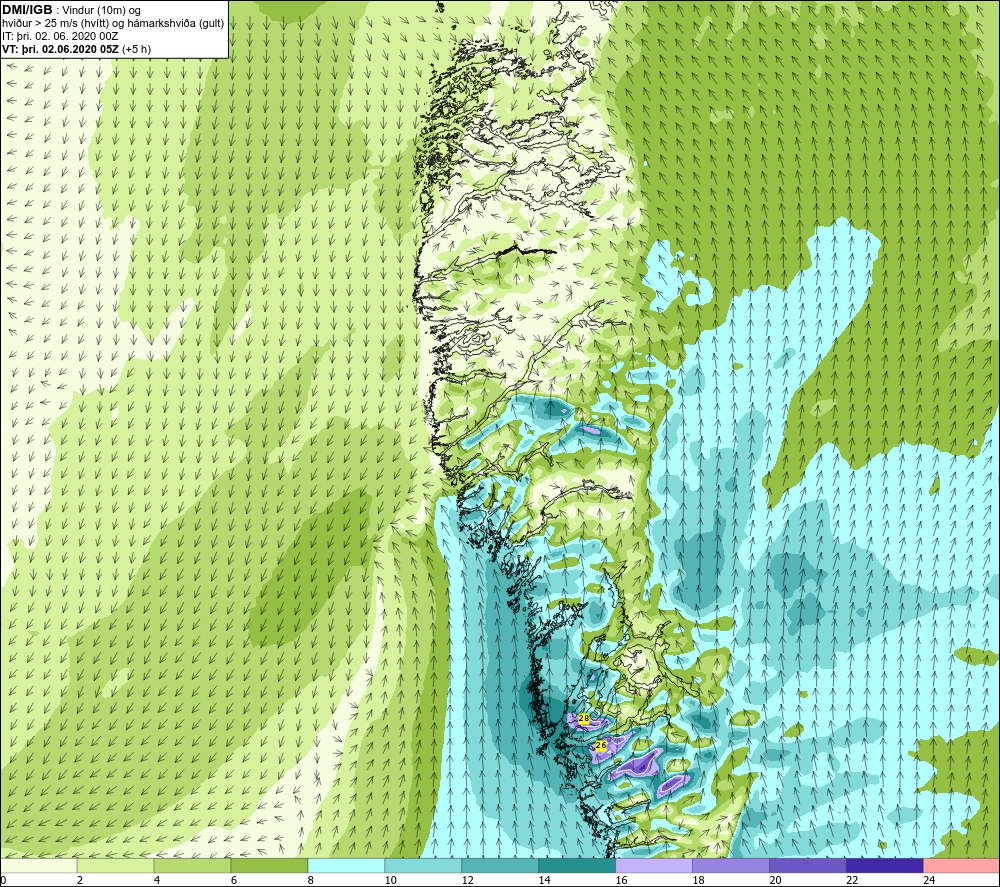The width and height of the screenshot is (1000, 887).
Task: Click the legend scale label 10
Action: 390,880
